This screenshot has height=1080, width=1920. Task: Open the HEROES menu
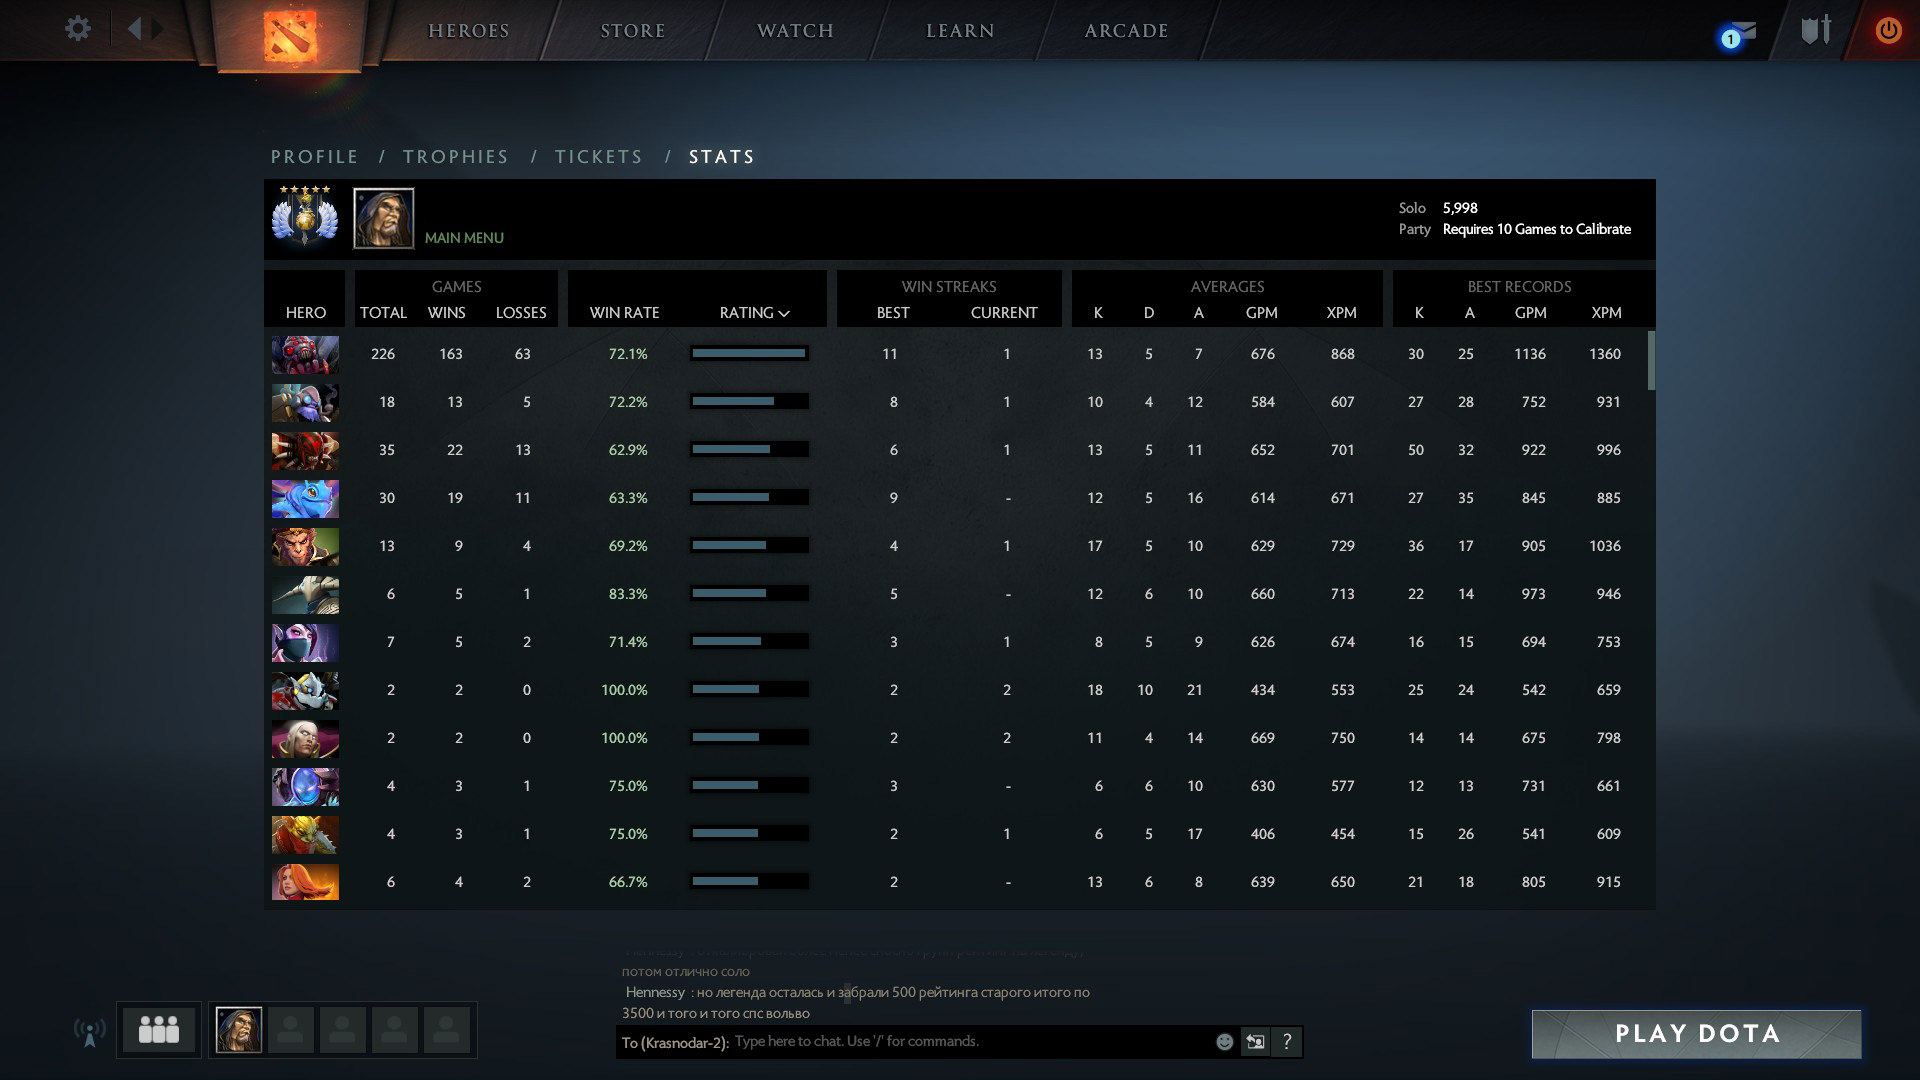469,31
